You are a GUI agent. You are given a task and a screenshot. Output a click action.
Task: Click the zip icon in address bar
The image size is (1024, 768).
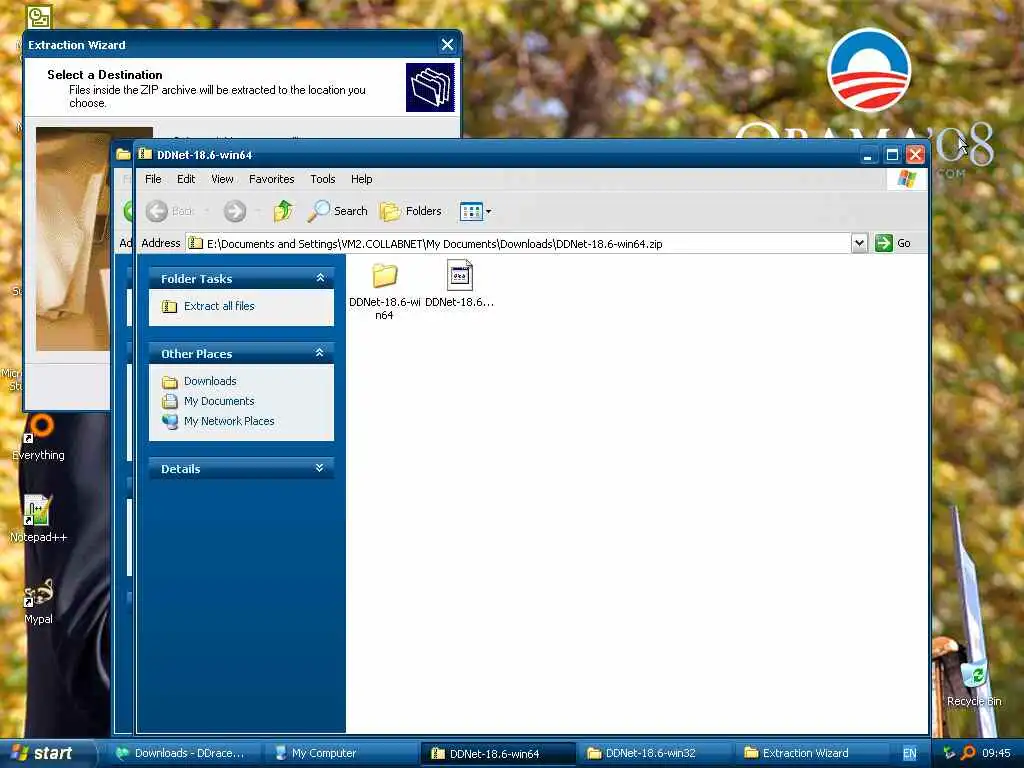195,243
